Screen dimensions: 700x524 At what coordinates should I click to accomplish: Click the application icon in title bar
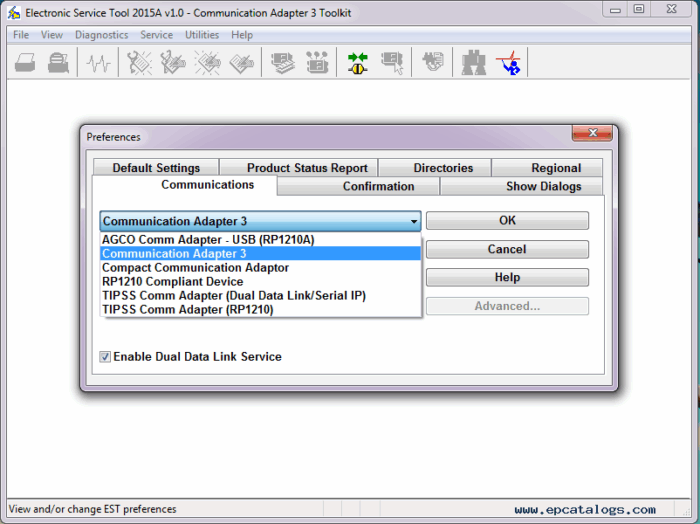point(14,12)
